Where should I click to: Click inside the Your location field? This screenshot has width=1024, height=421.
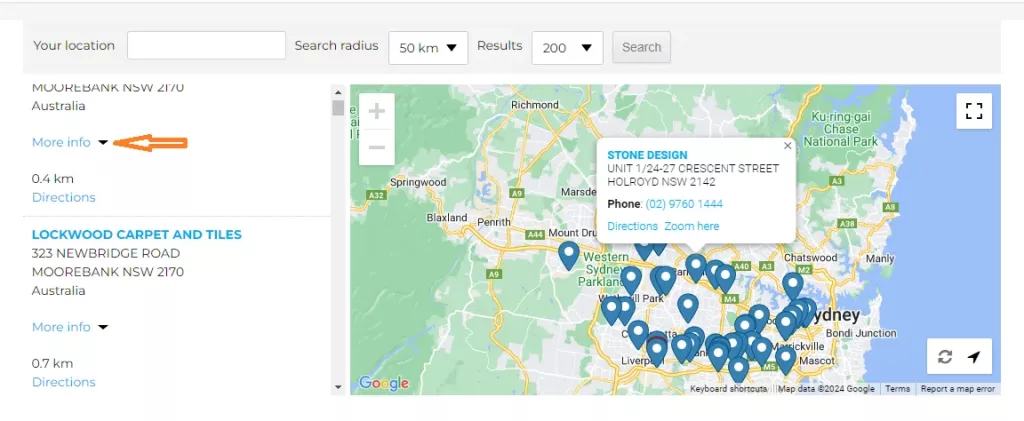coord(206,46)
